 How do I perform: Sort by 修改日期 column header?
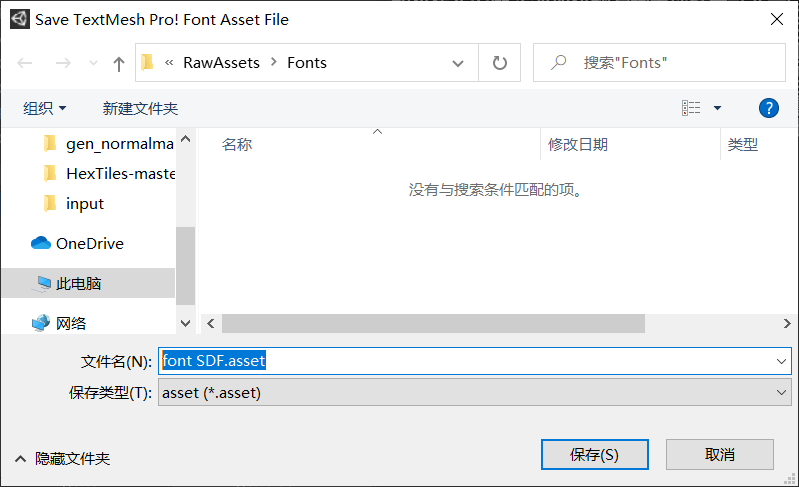[578, 145]
